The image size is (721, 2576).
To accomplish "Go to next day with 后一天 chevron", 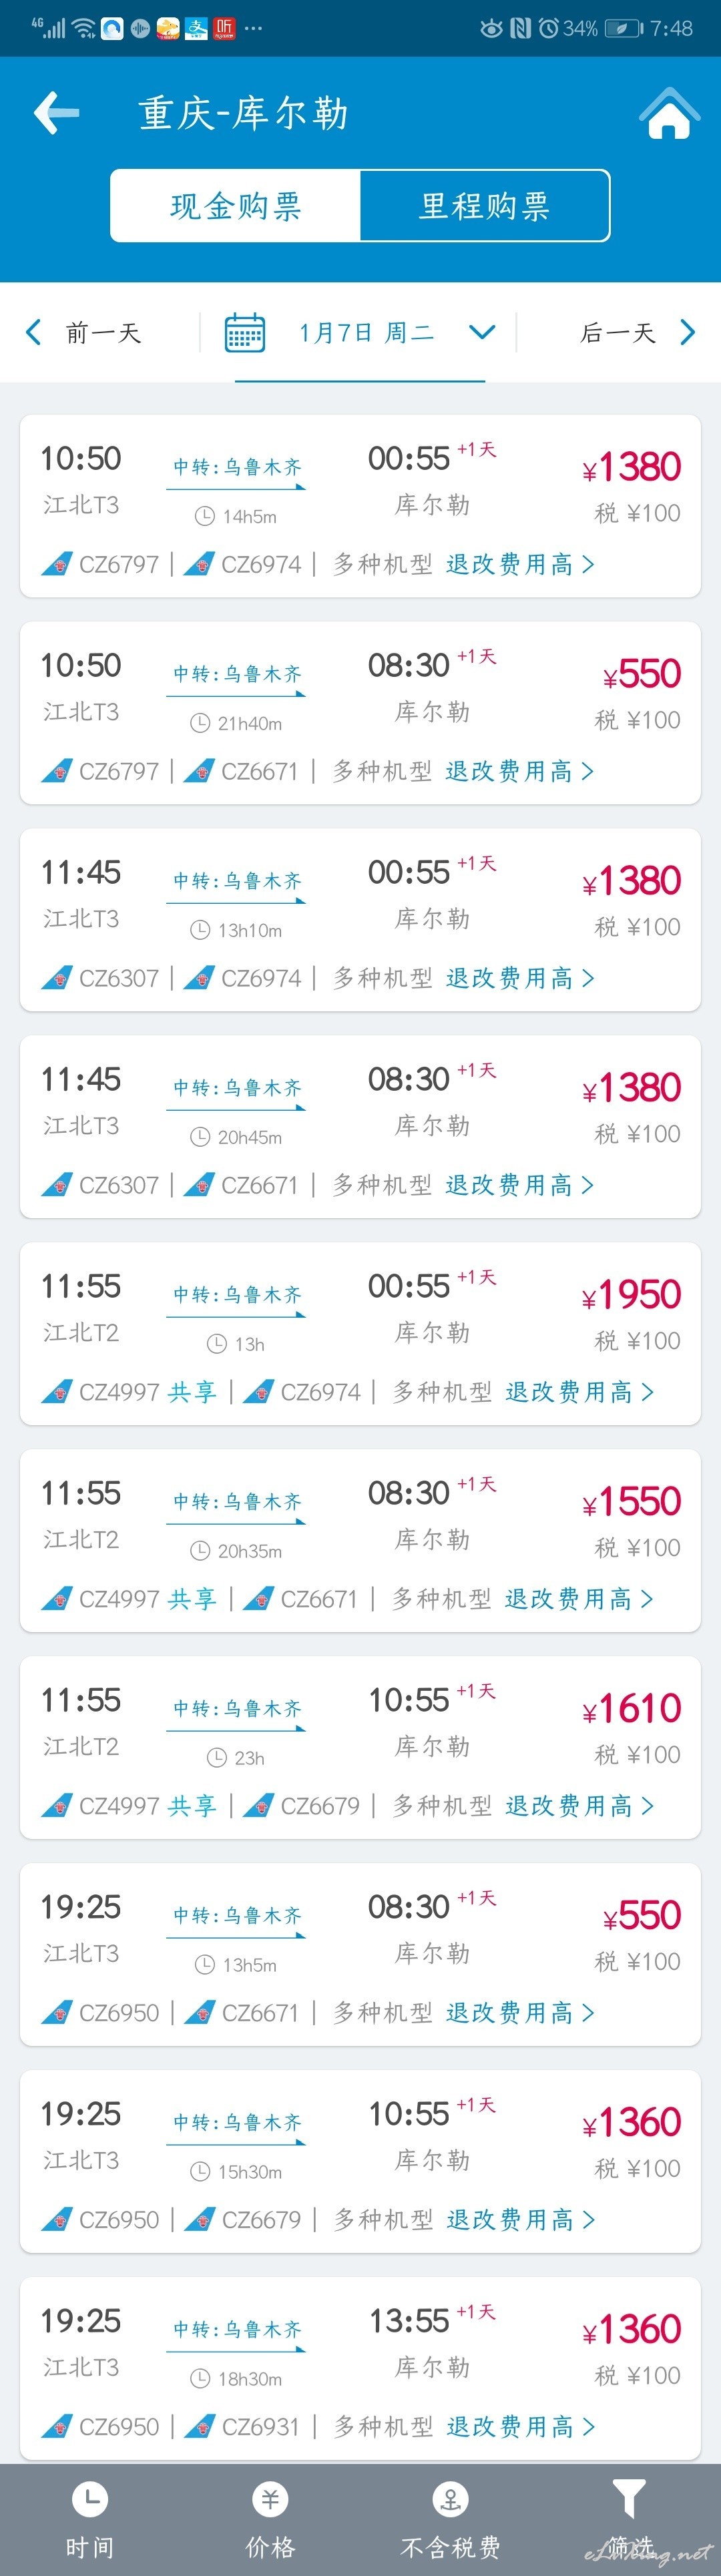I will coord(687,332).
